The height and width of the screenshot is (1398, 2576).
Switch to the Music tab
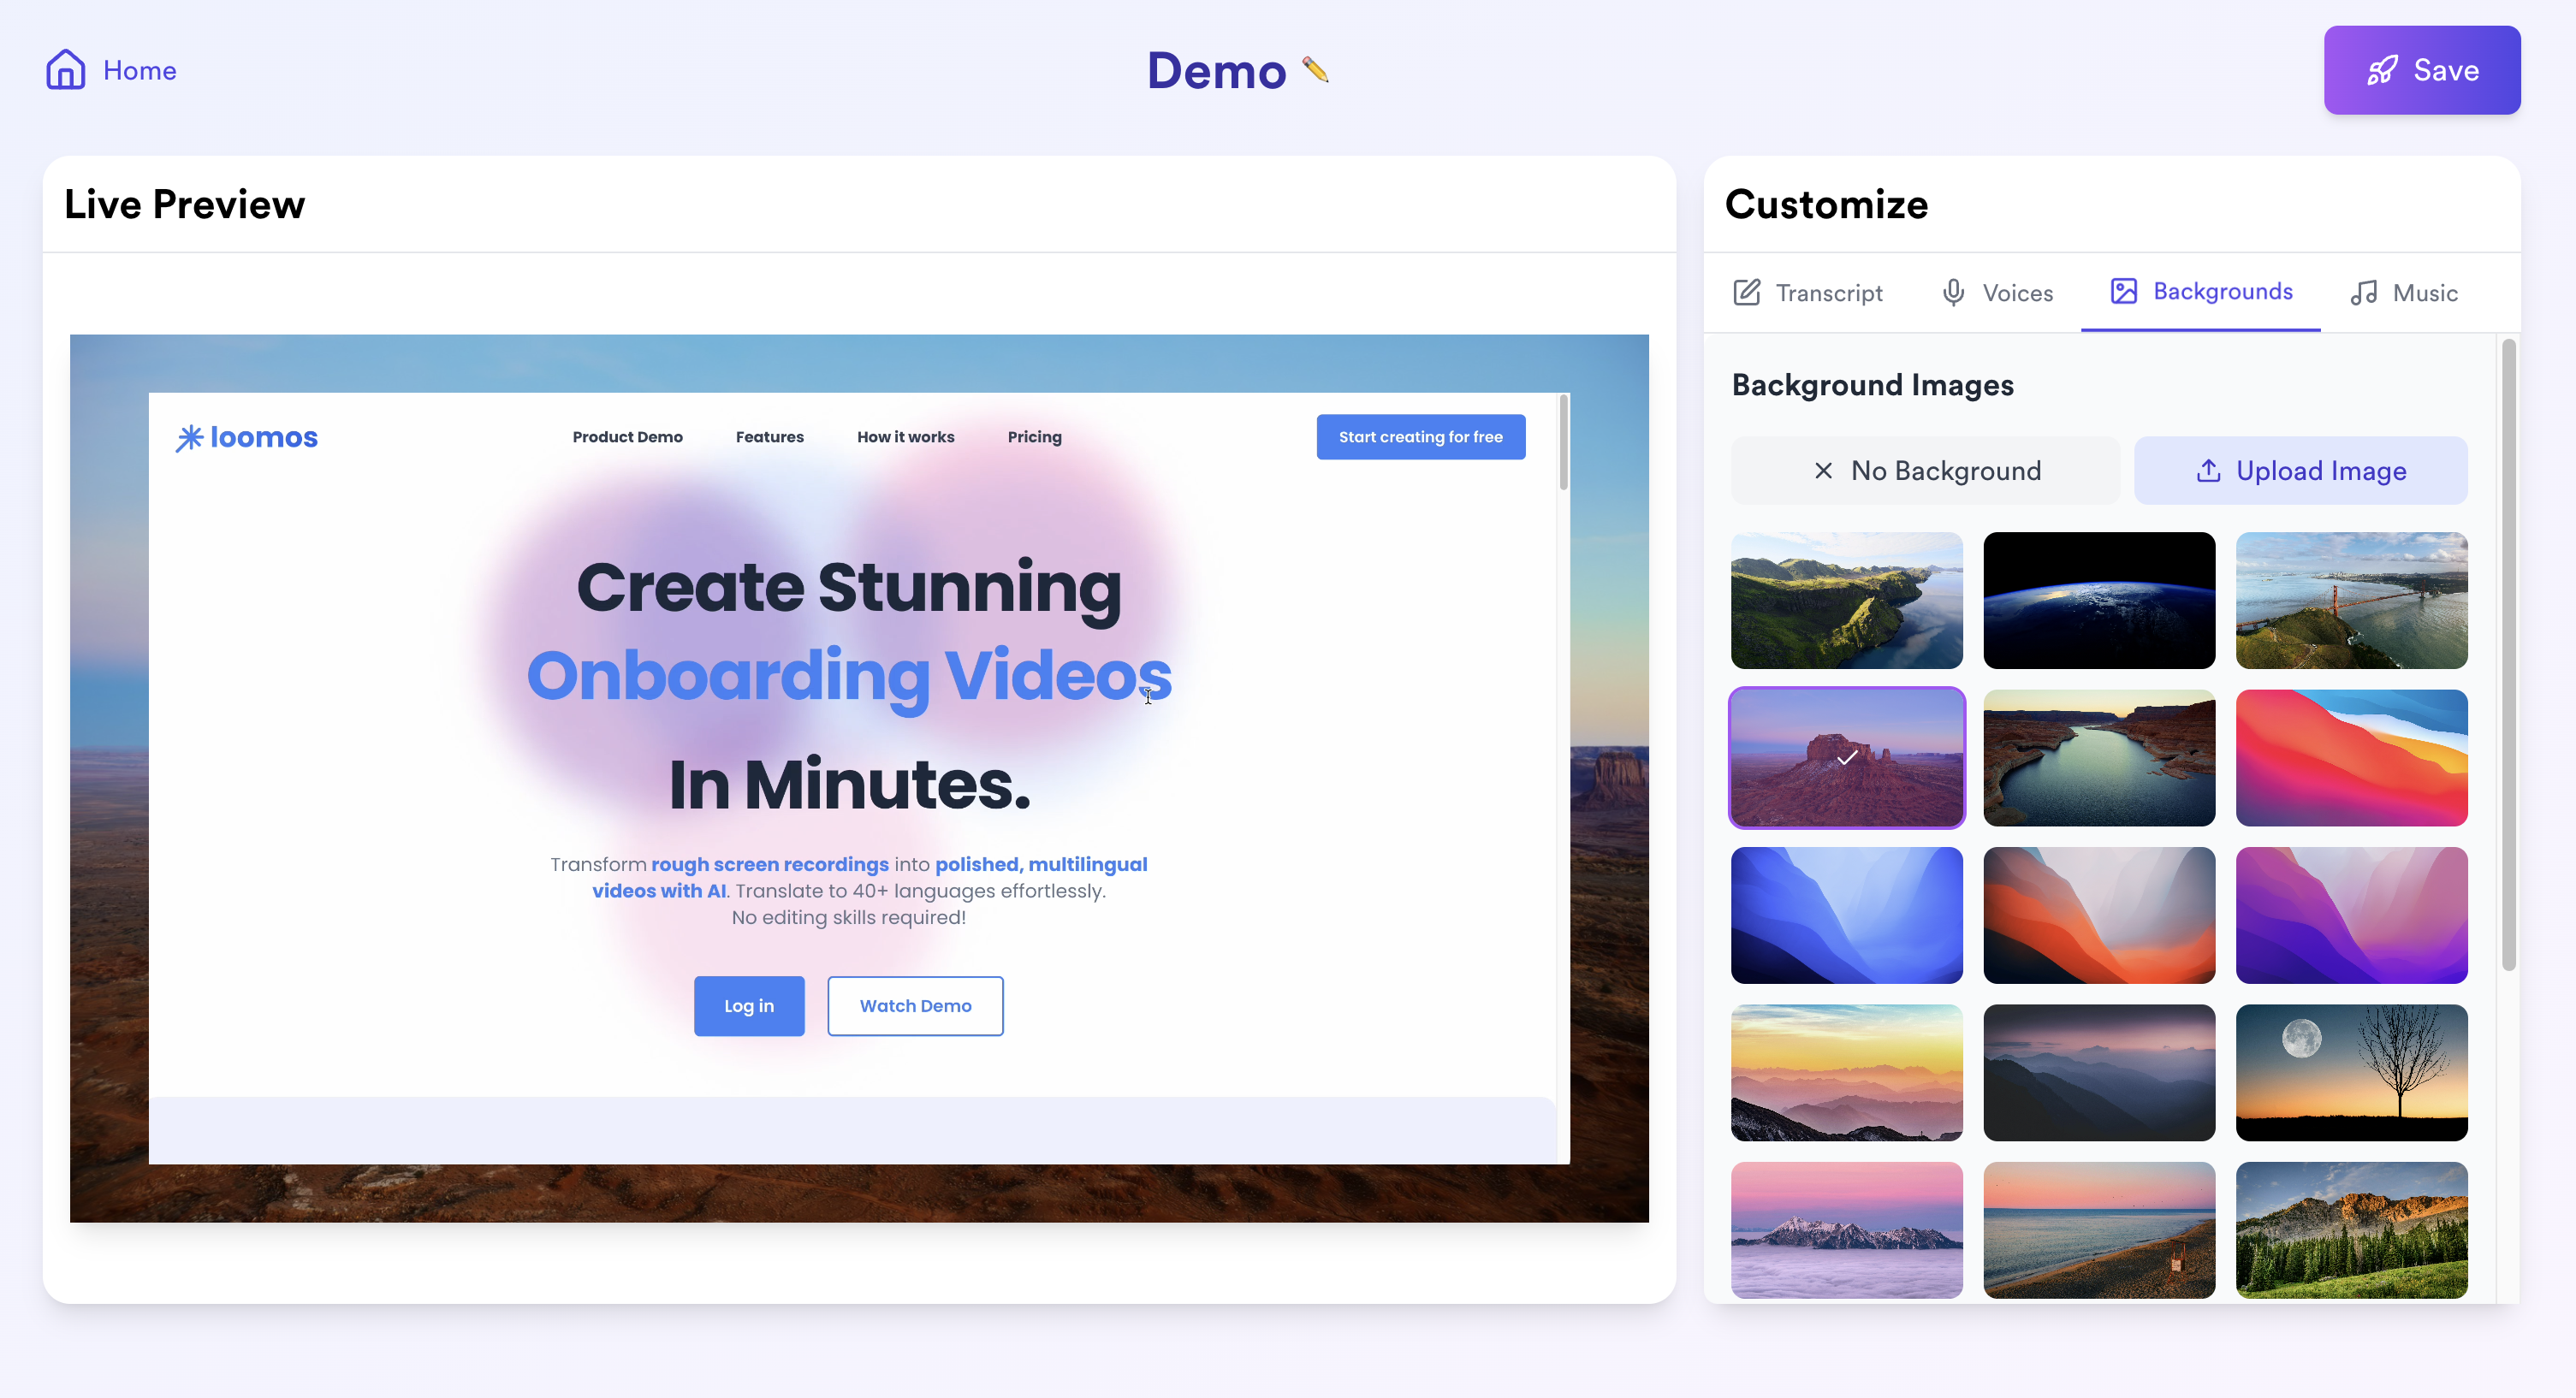click(x=2424, y=293)
